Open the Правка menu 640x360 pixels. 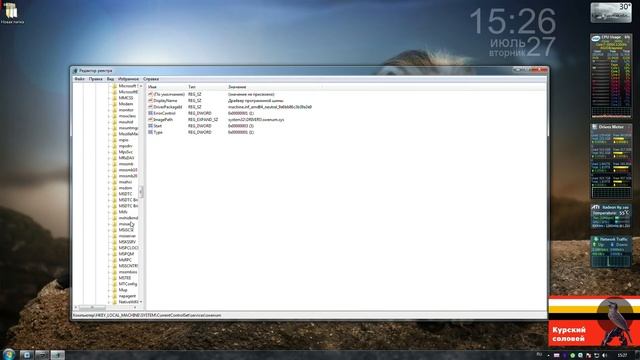click(x=96, y=79)
